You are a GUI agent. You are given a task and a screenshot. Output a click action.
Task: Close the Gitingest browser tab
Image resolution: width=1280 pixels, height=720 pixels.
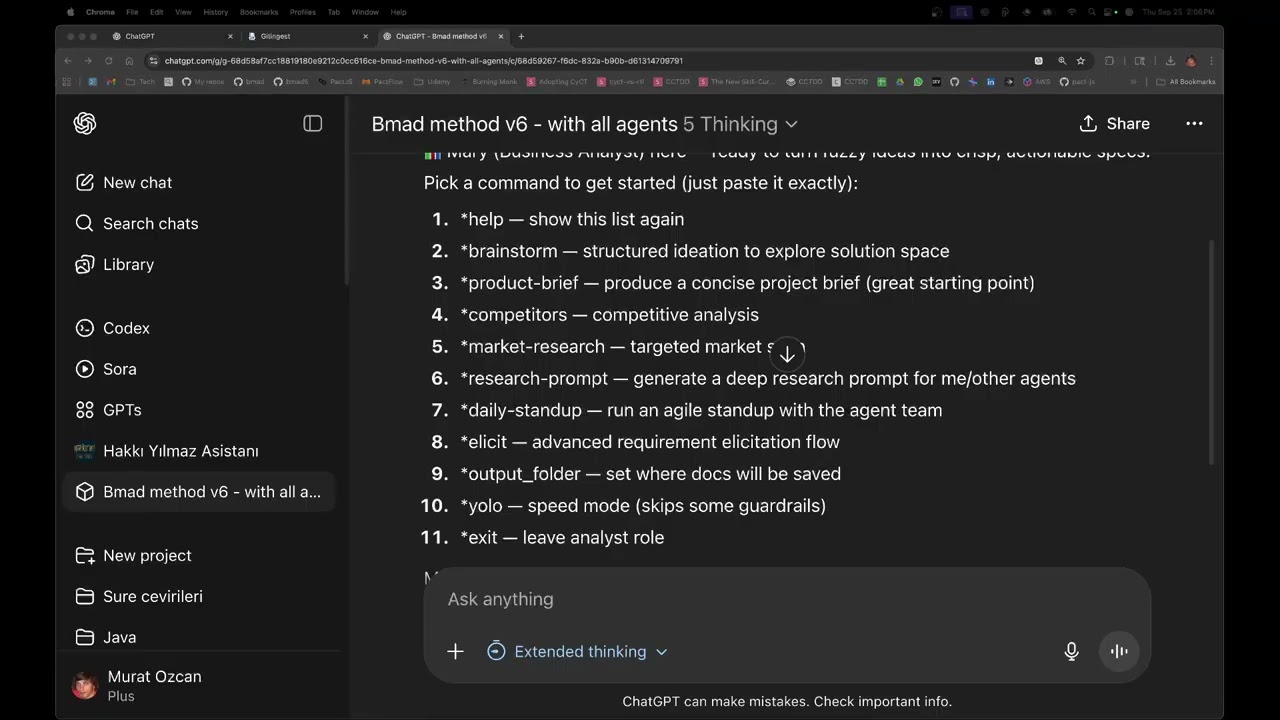(365, 36)
